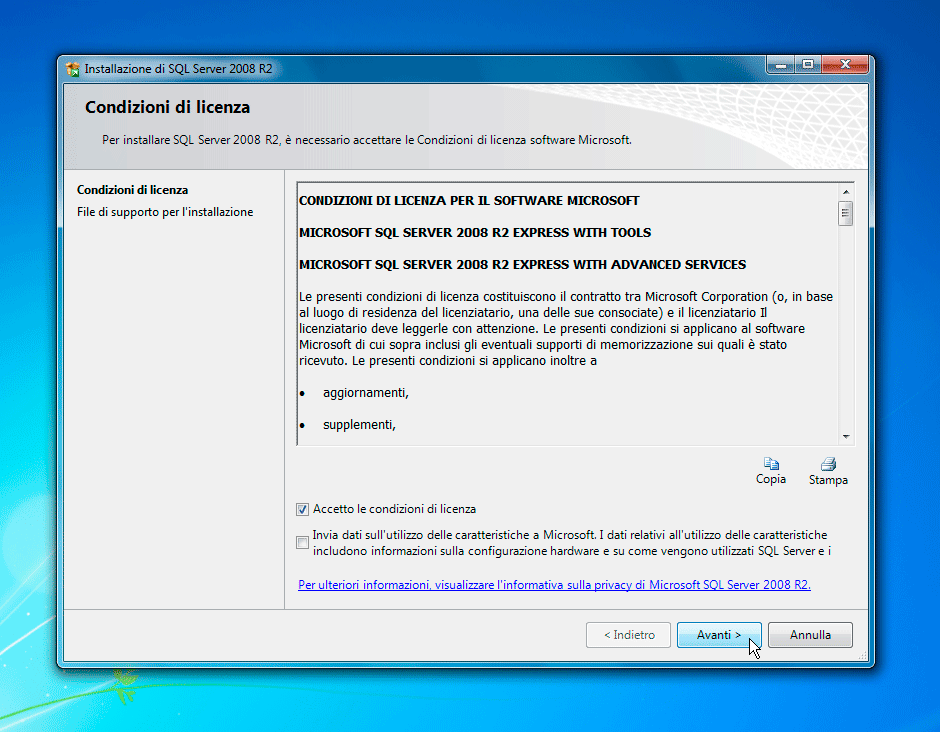Click the Copia copy icon

[771, 464]
